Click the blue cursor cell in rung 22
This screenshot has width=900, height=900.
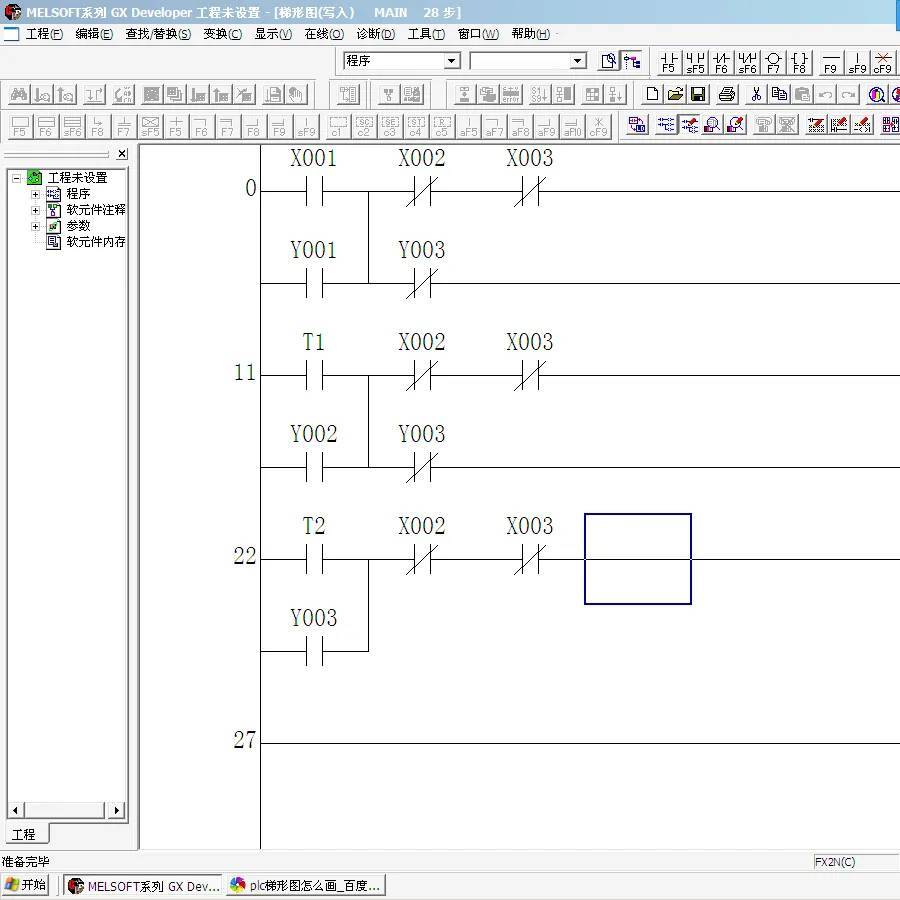pyautogui.click(x=638, y=559)
